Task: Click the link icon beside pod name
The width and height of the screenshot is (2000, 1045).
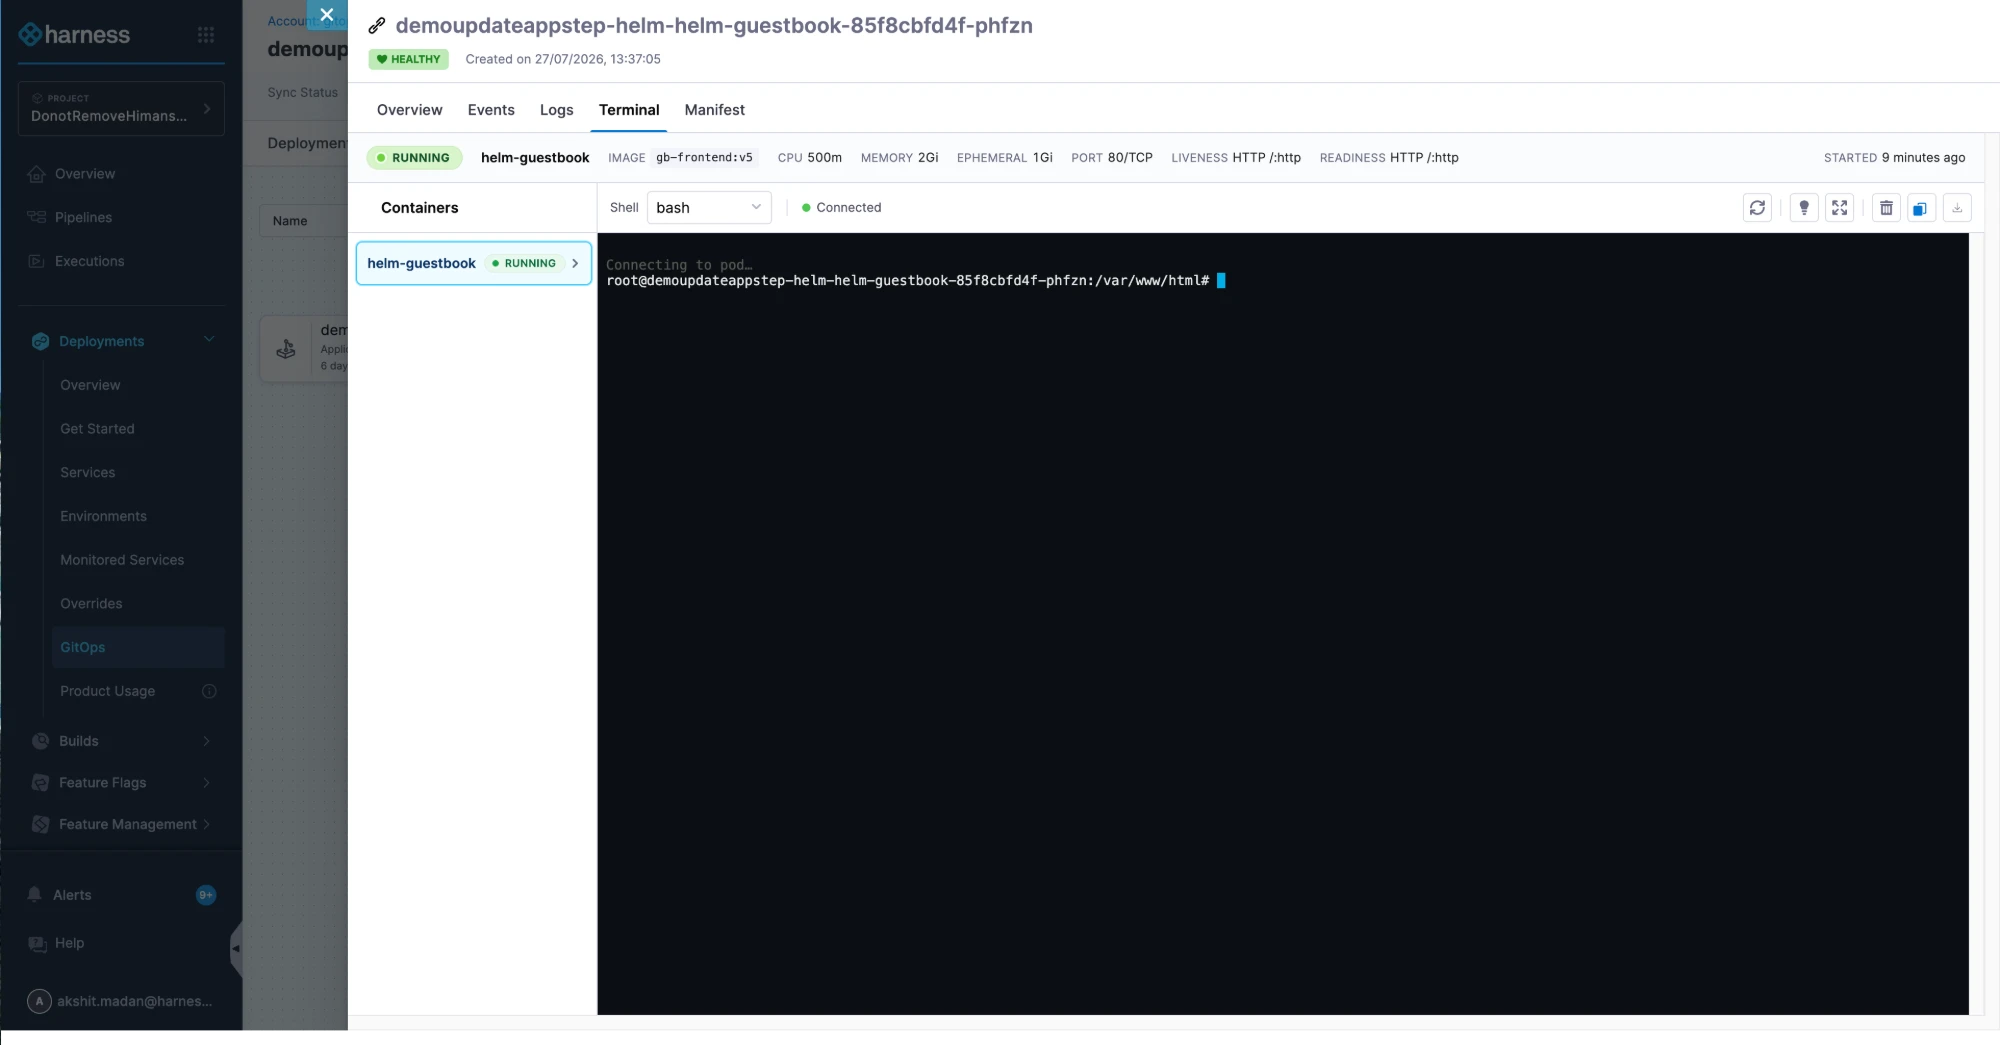Action: [x=377, y=26]
